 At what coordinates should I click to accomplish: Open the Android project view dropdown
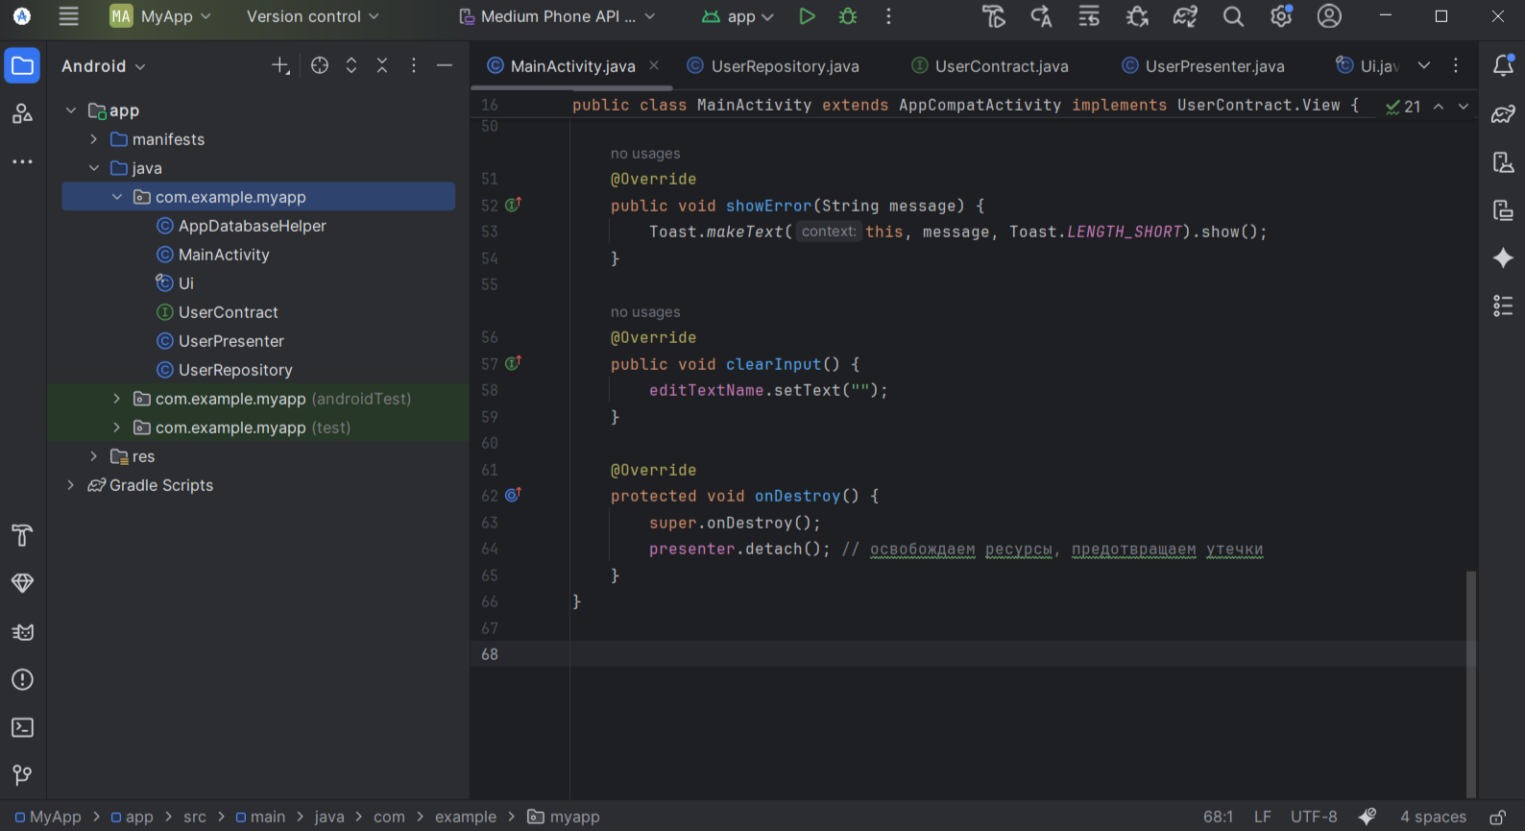pyautogui.click(x=103, y=66)
